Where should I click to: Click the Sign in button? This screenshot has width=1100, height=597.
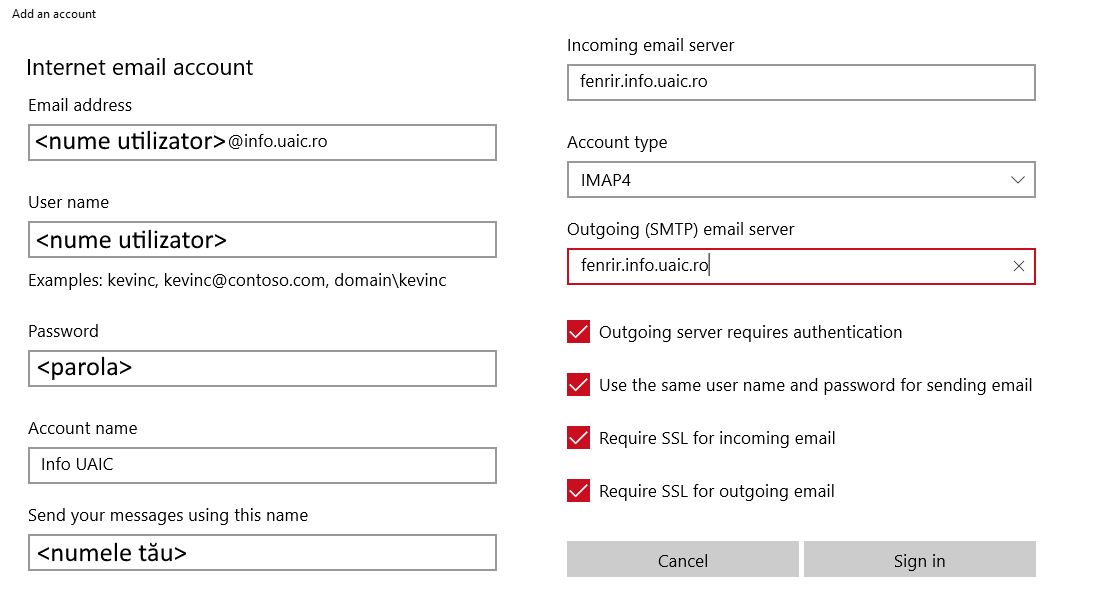[x=919, y=560]
